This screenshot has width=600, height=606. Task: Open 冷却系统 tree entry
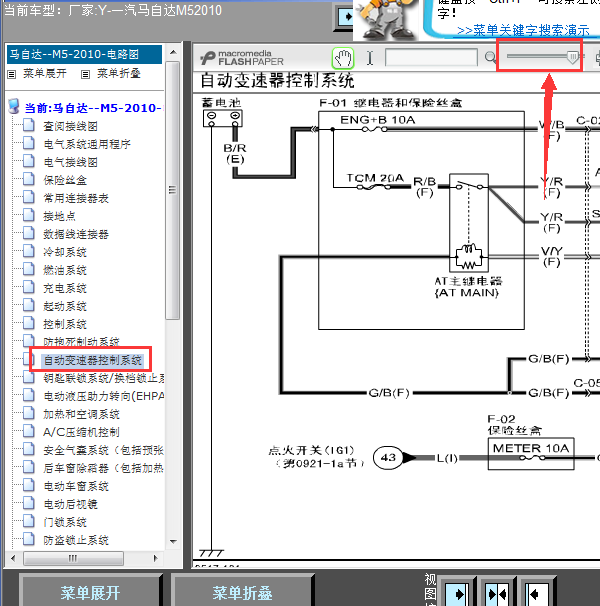(65, 252)
